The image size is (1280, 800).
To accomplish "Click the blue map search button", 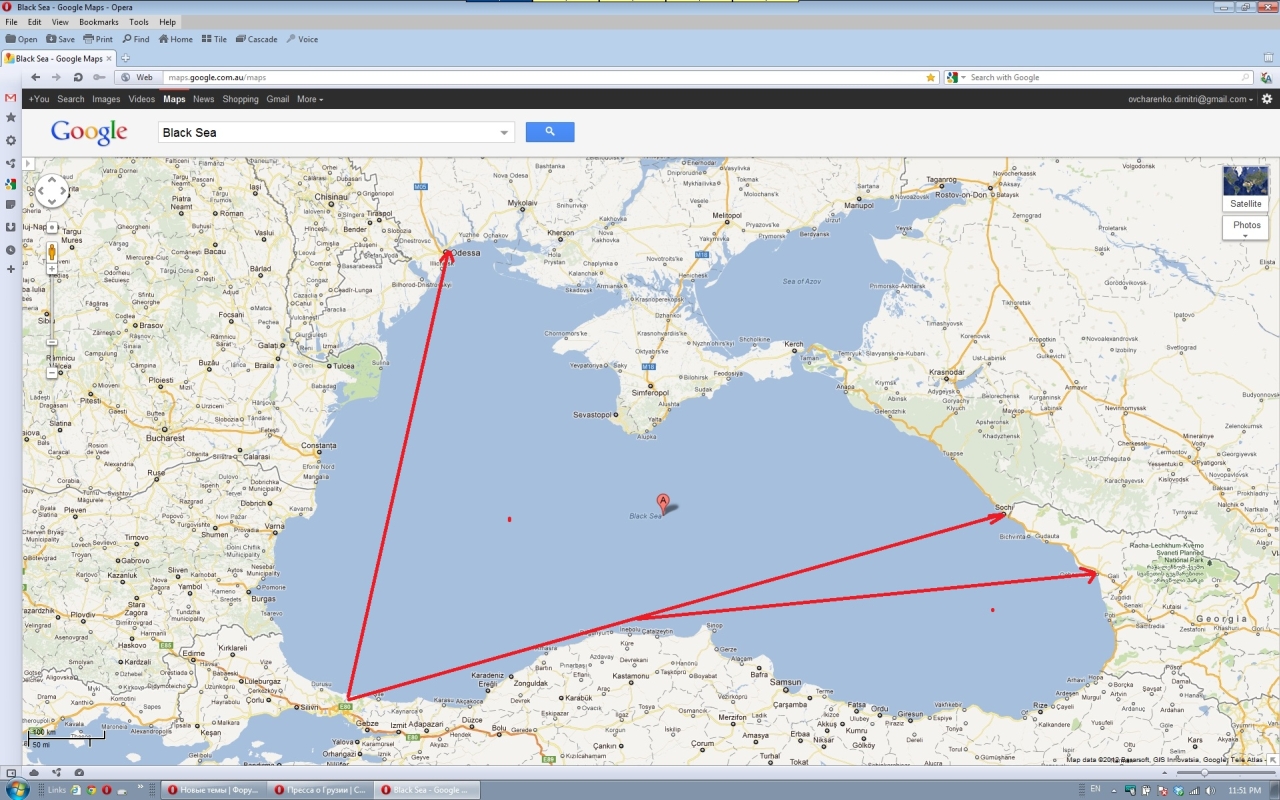I will [x=549, y=132].
